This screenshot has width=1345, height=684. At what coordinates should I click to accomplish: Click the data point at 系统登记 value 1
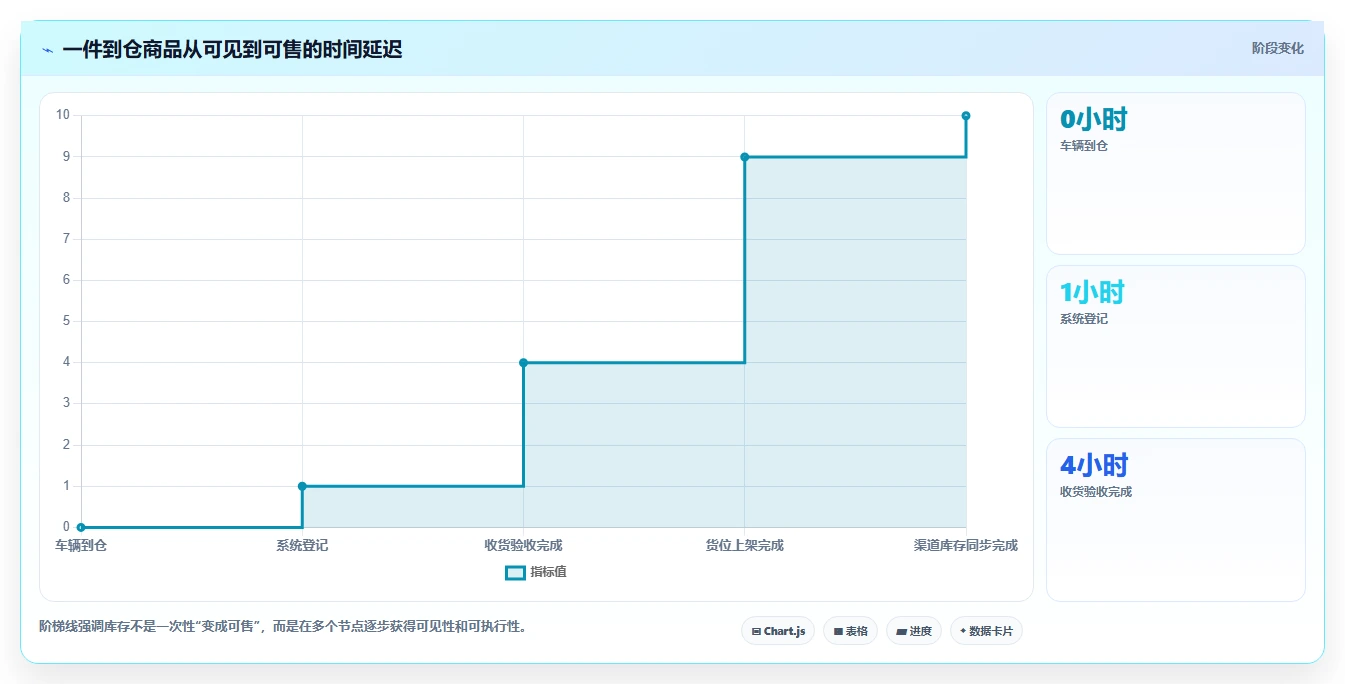tap(302, 486)
